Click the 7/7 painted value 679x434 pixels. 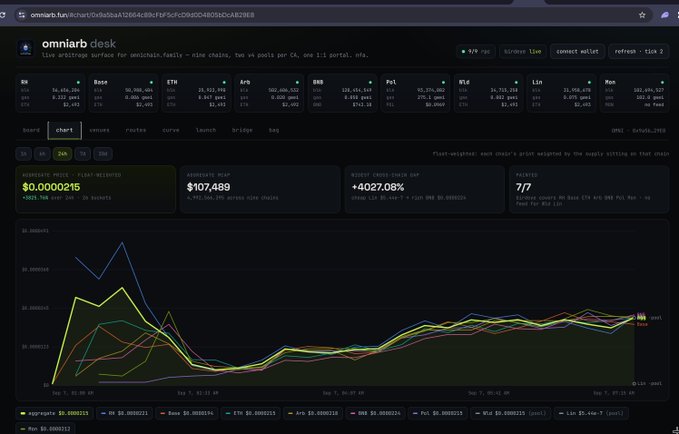(523, 187)
